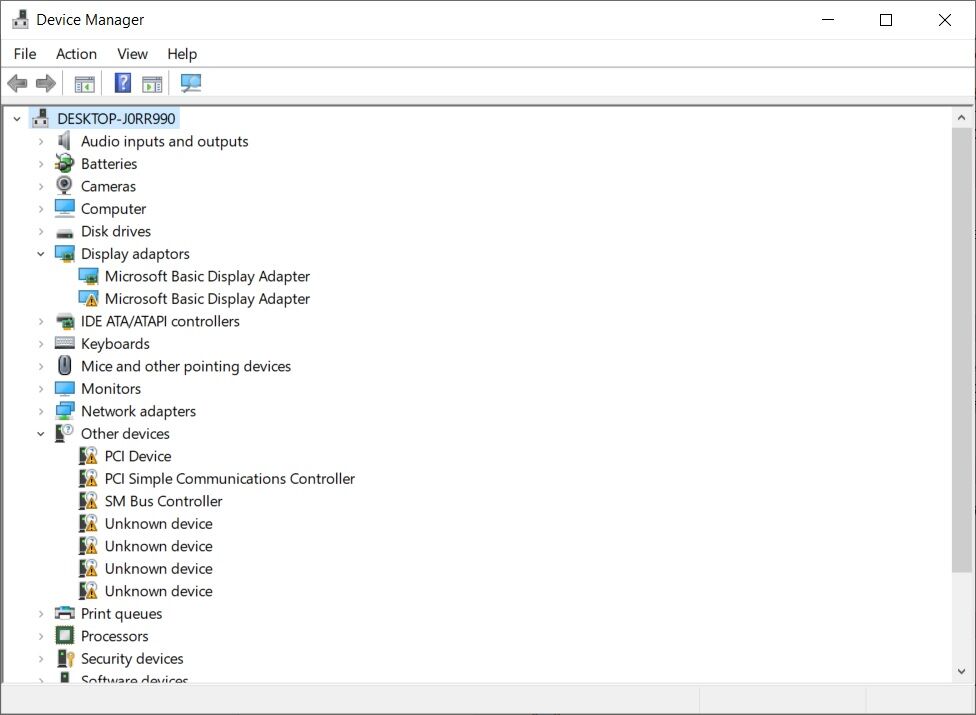The width and height of the screenshot is (976, 715).
Task: Click the Security devices key icon
Action: pyautogui.click(x=65, y=658)
